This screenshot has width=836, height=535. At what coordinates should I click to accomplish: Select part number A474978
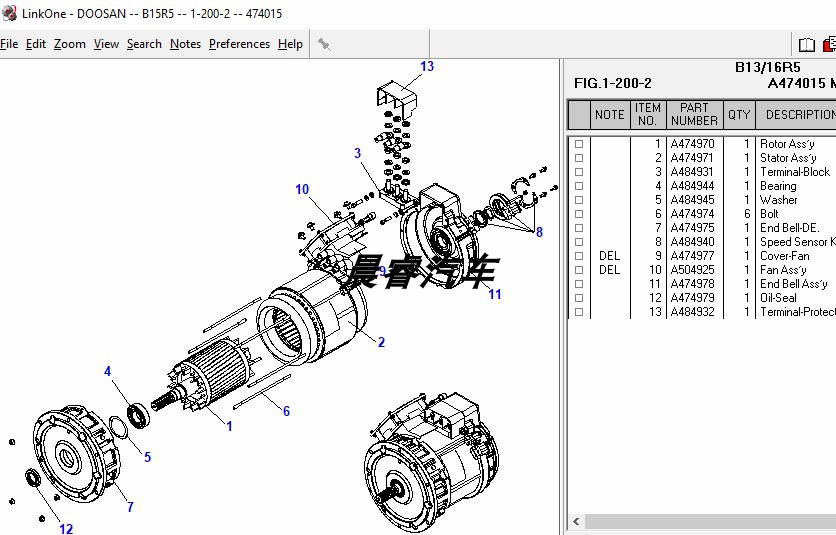[x=692, y=284]
